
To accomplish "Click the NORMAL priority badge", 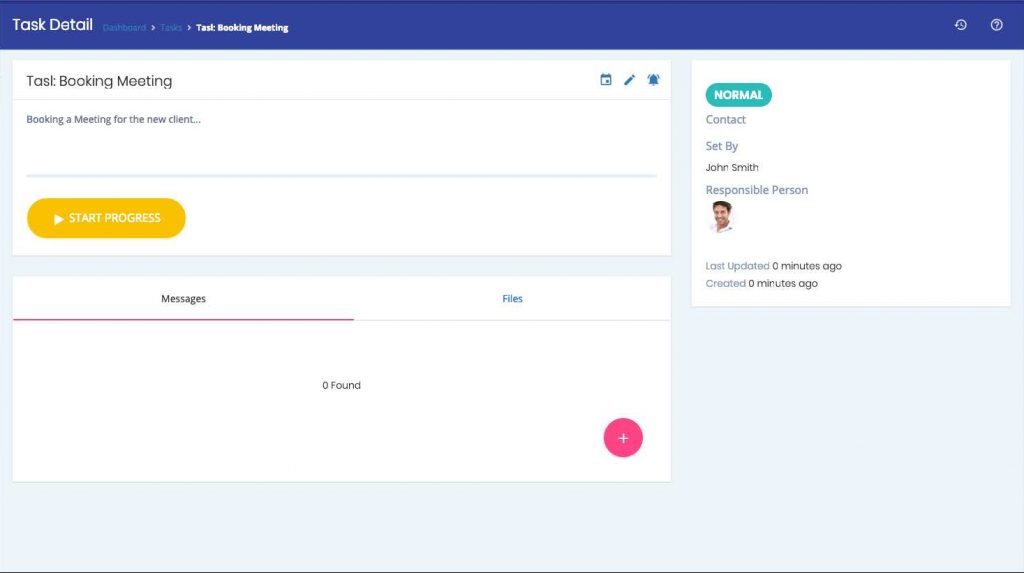I will coord(738,95).
